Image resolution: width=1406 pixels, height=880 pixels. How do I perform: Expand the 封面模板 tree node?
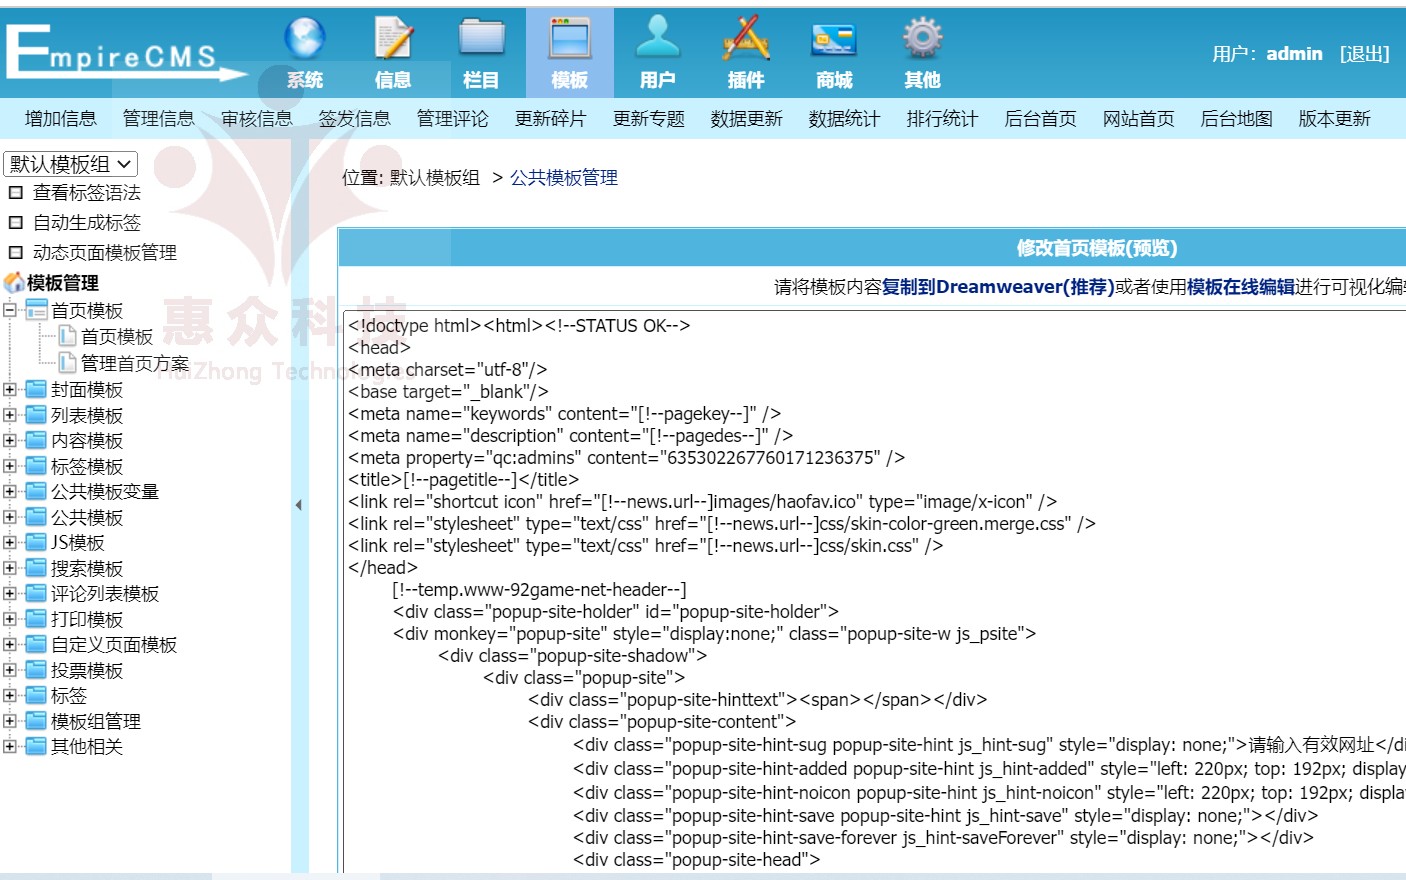(x=10, y=389)
